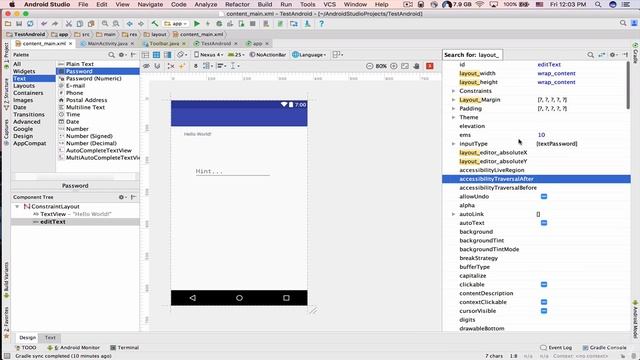640x360 pixels.
Task: Click the Find magnifier toolbar icon
Action: [x=105, y=24]
